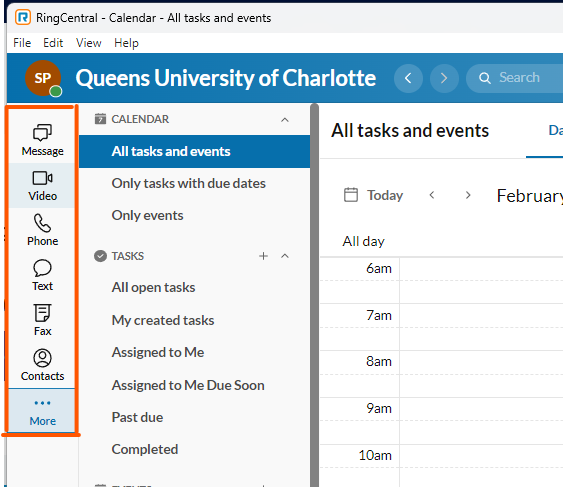Collapse the CALENDAR section

click(x=285, y=120)
